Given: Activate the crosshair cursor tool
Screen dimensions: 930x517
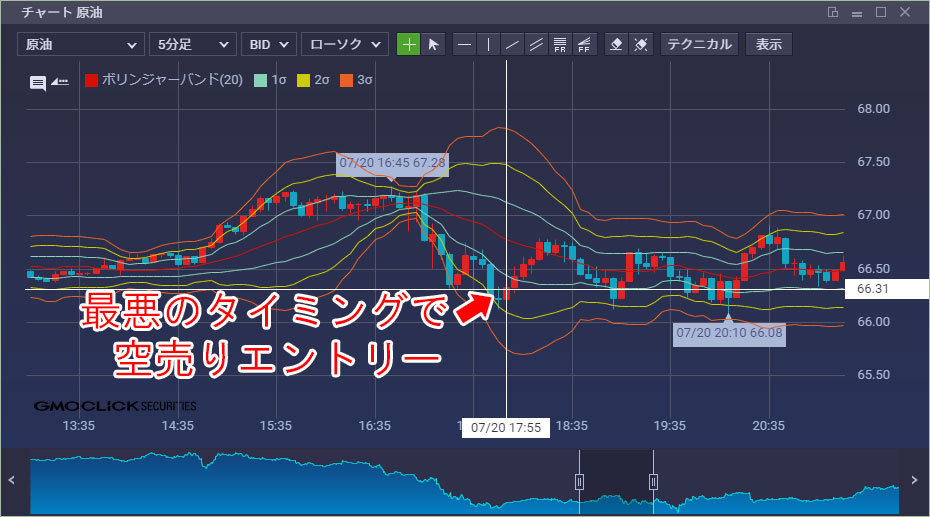Looking at the screenshot, I should pyautogui.click(x=408, y=44).
